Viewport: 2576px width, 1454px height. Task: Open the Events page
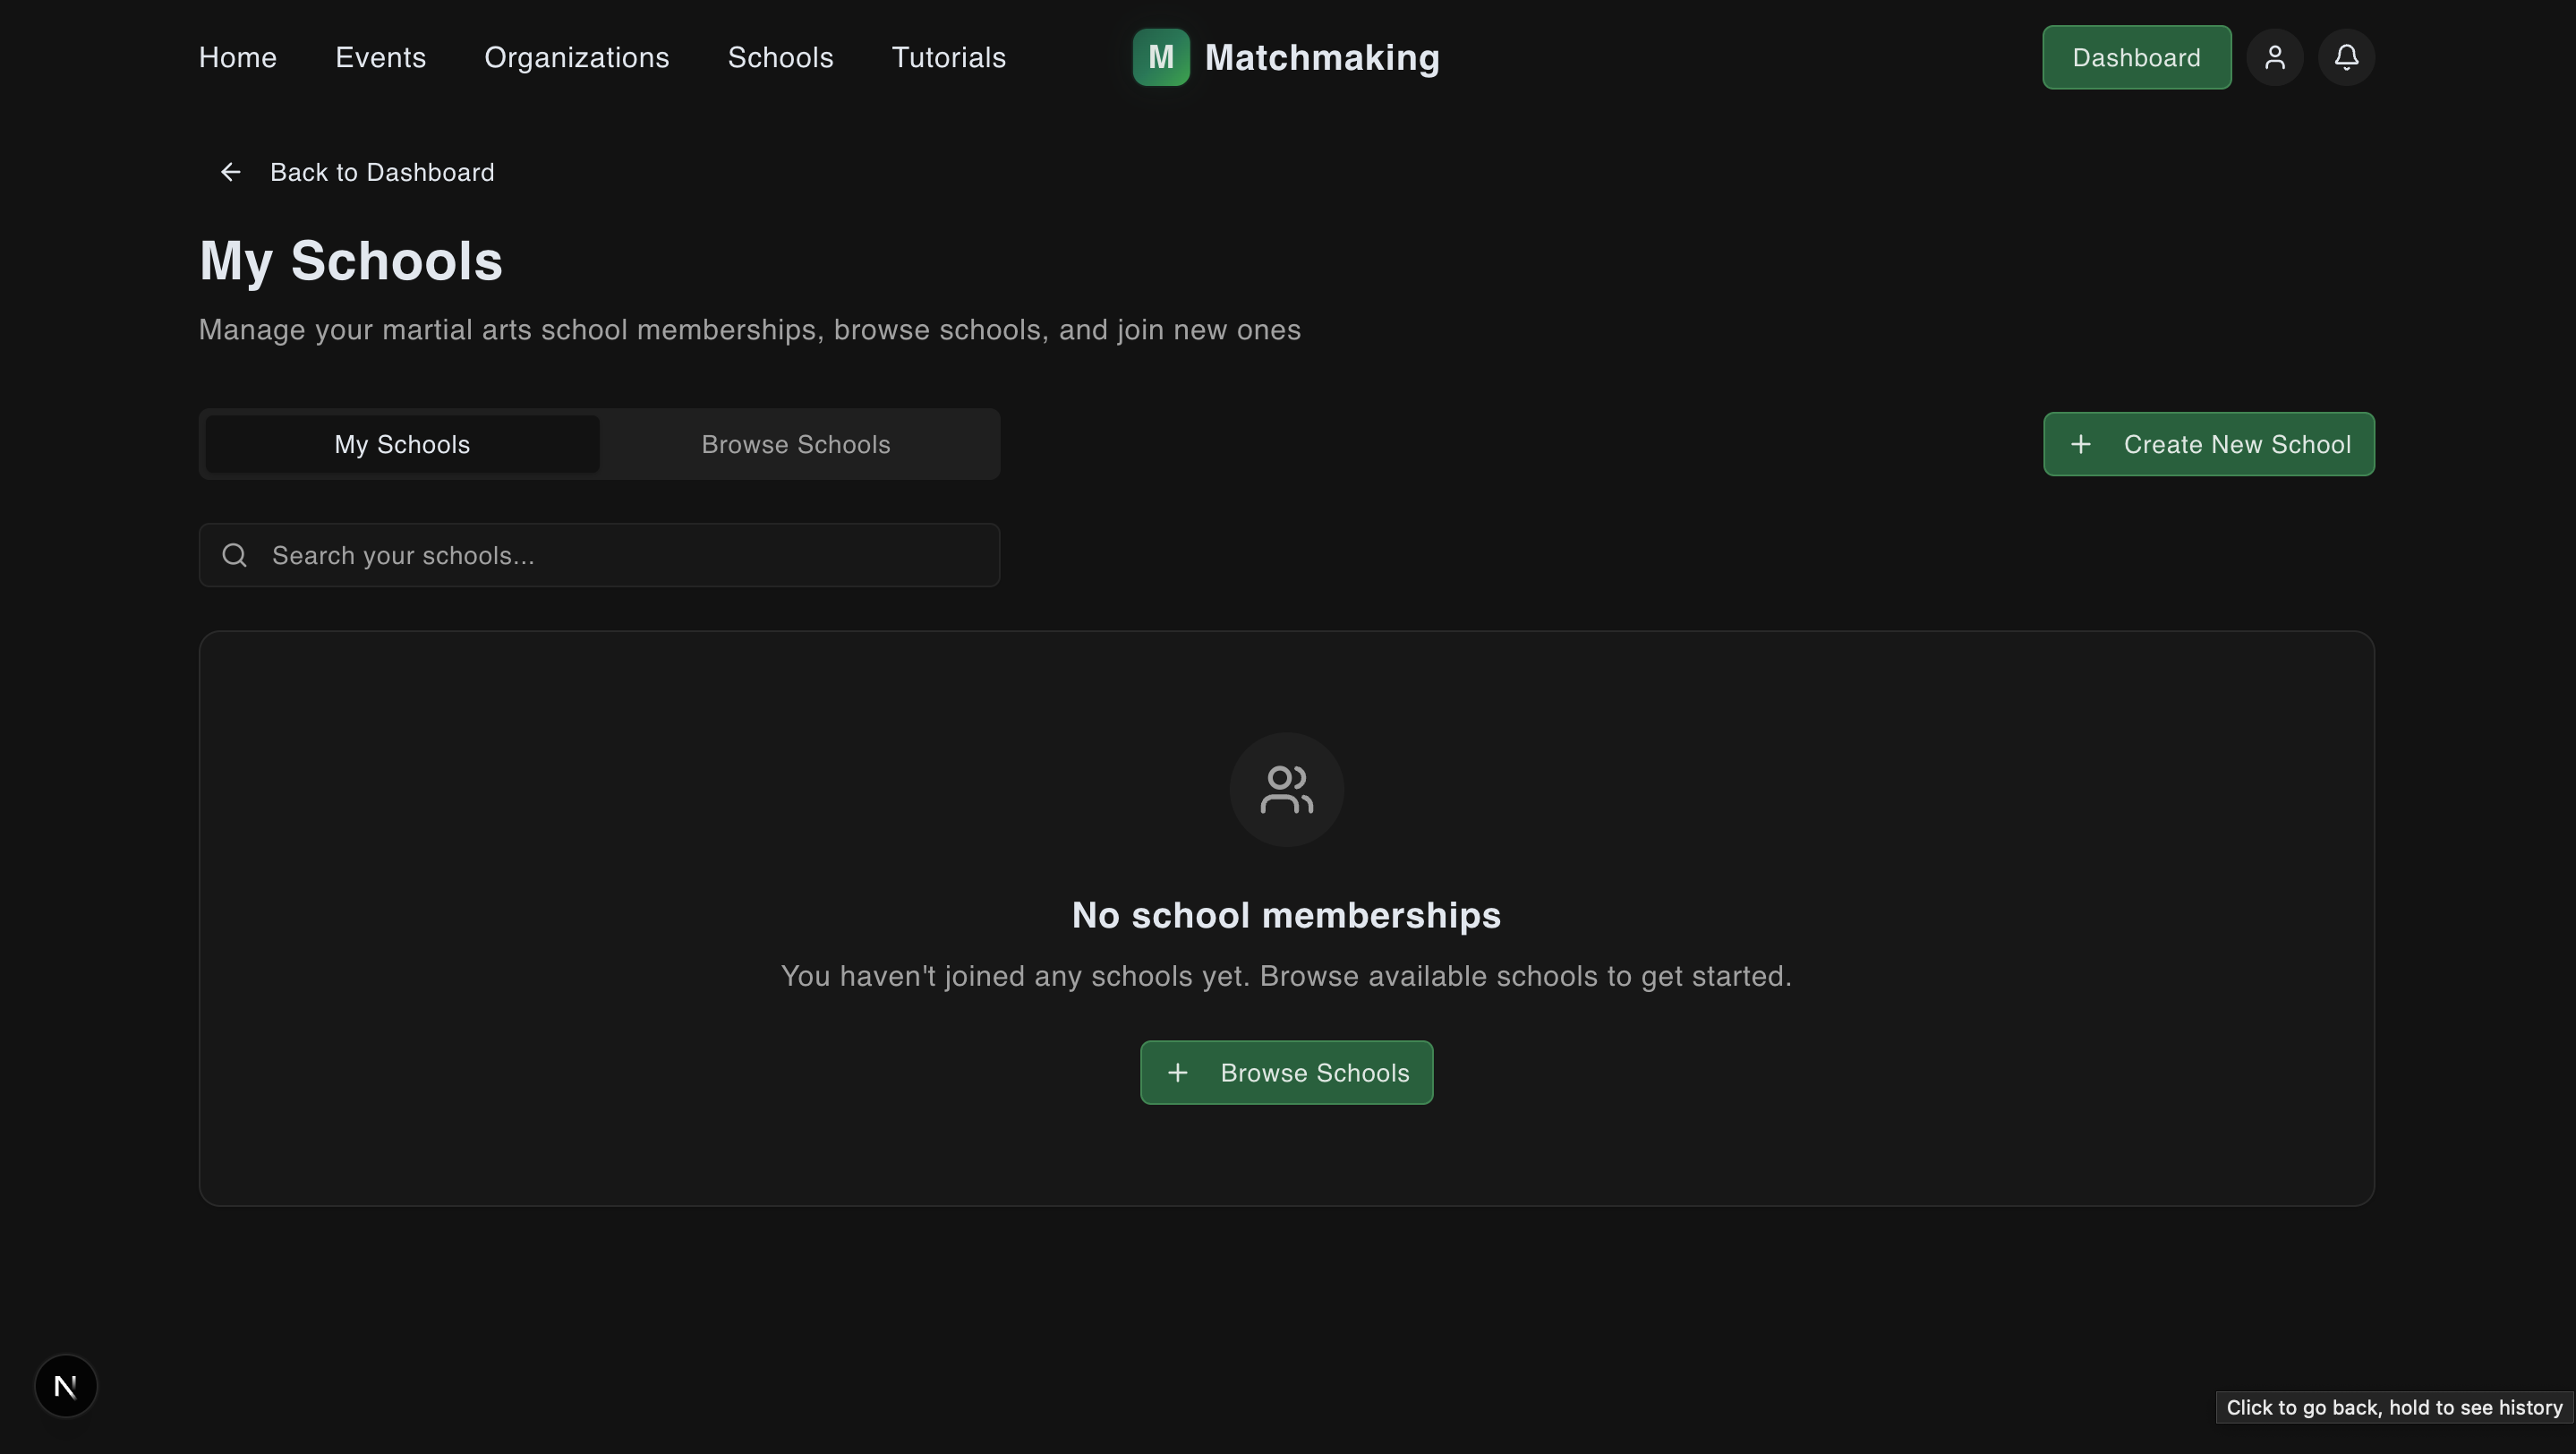(381, 57)
